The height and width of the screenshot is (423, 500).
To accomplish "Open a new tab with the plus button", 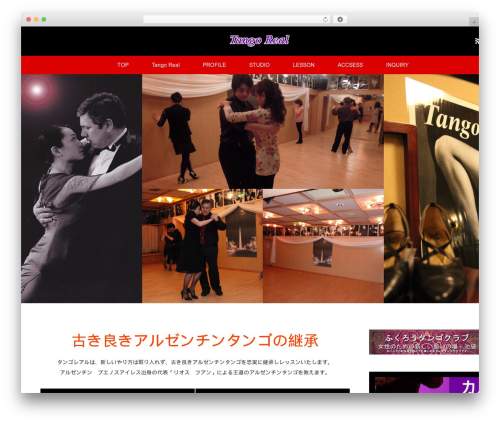I will 474,22.
